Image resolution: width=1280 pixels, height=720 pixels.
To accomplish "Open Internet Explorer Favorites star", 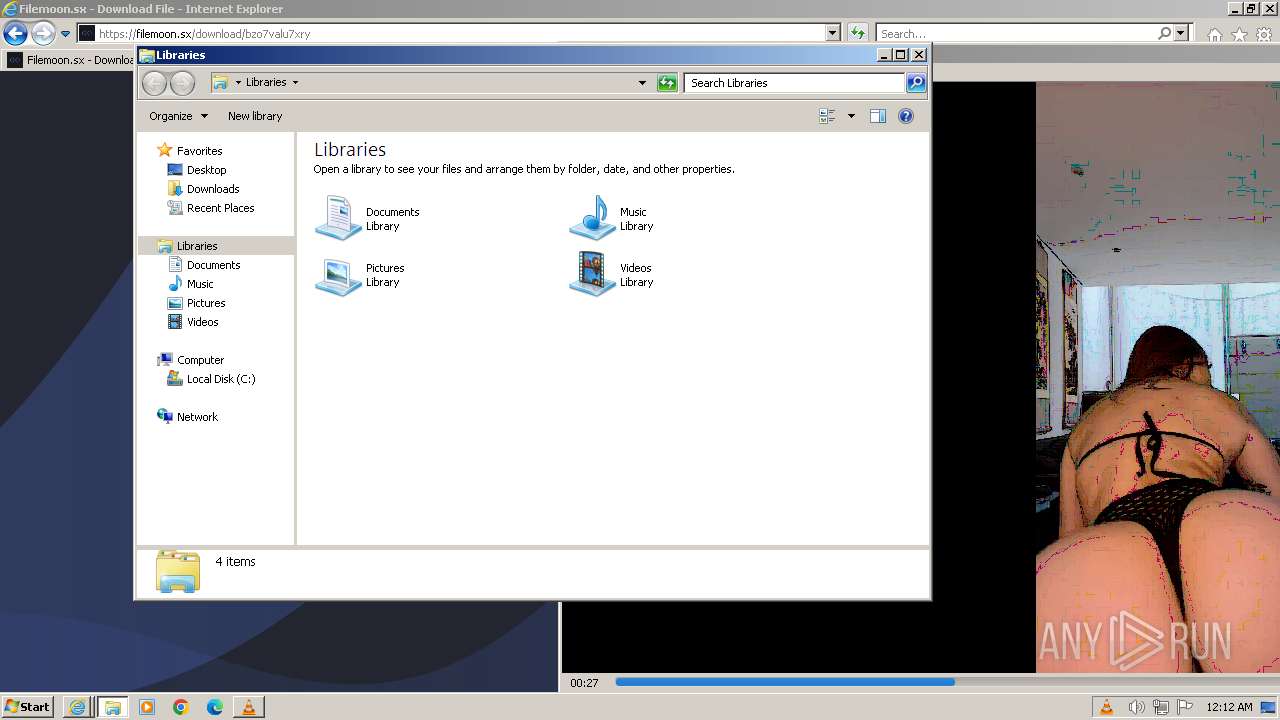I will (1239, 34).
